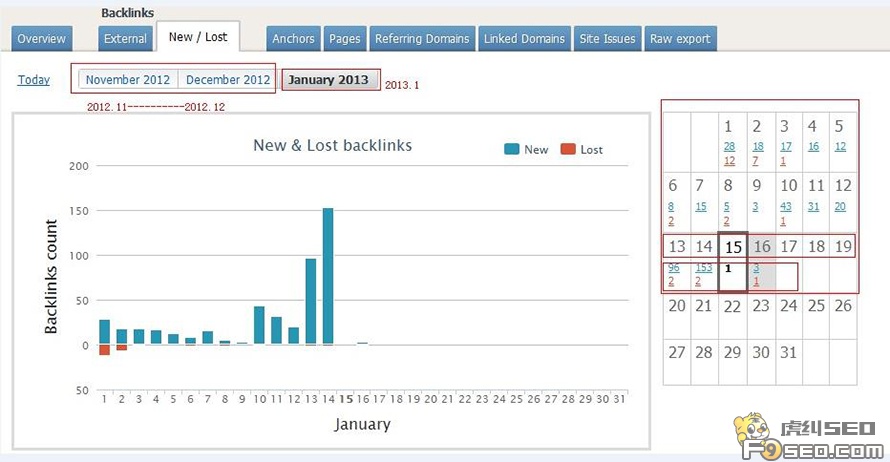Click the tallest bar for January 14

tap(327, 275)
